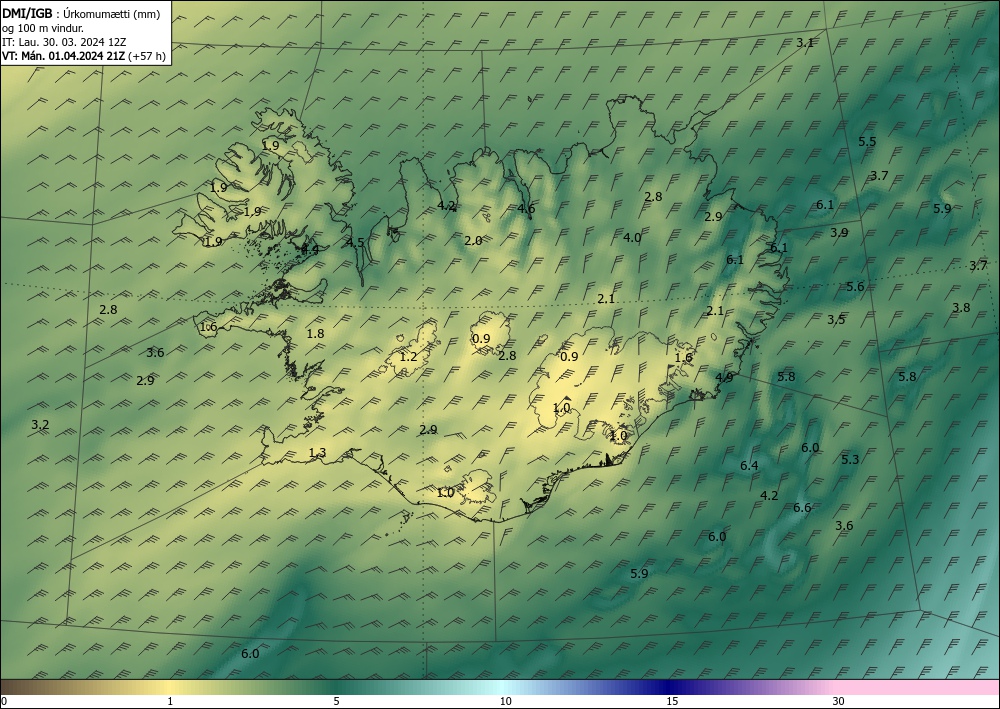Click the 5.6 value east of Iceland
Viewport: 1000px width, 709px height.
(855, 286)
